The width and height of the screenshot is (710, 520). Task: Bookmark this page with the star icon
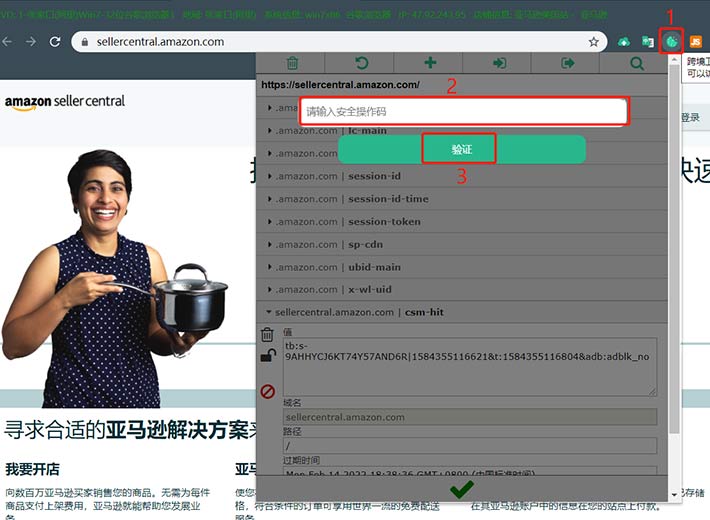593,42
